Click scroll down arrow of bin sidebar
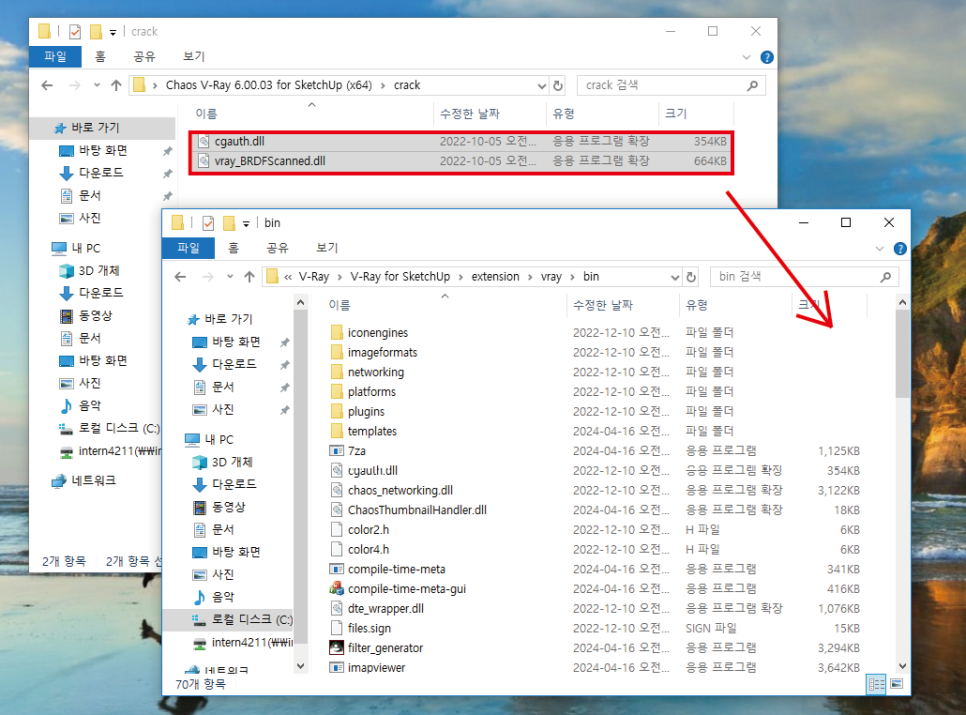 [301, 666]
